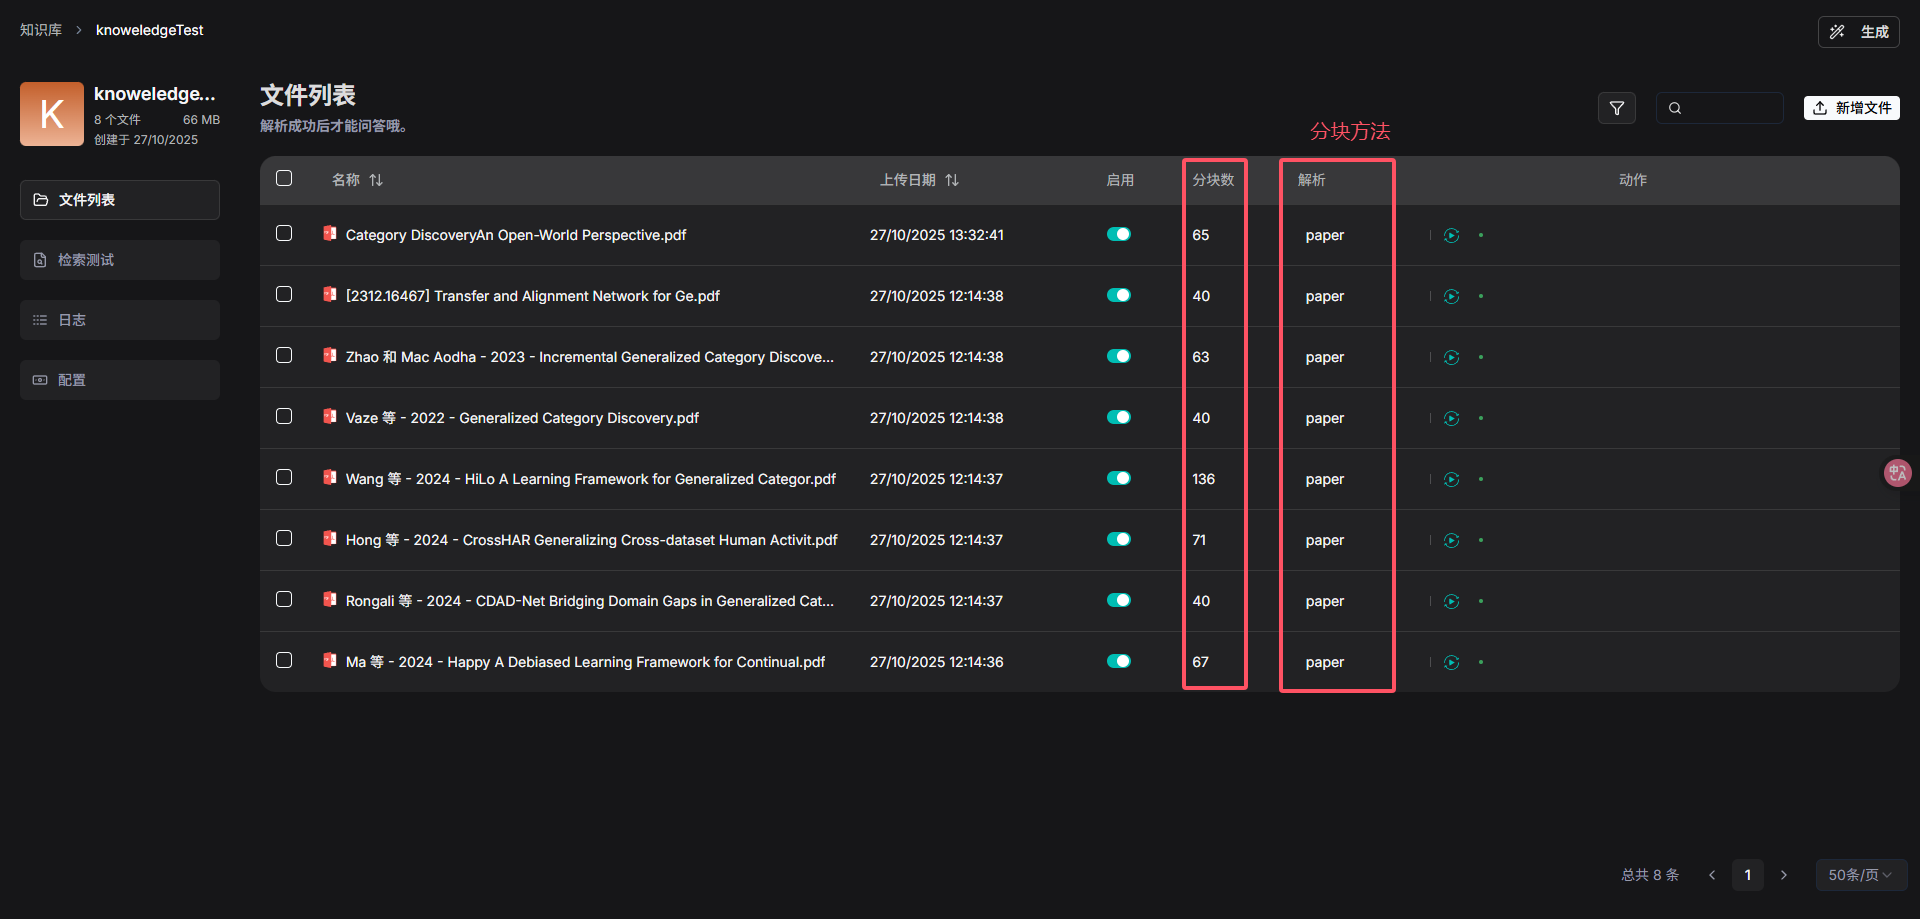Click paper parser of Wang 等 HiLo
Viewport: 1920px width, 919px height.
[x=1325, y=480]
